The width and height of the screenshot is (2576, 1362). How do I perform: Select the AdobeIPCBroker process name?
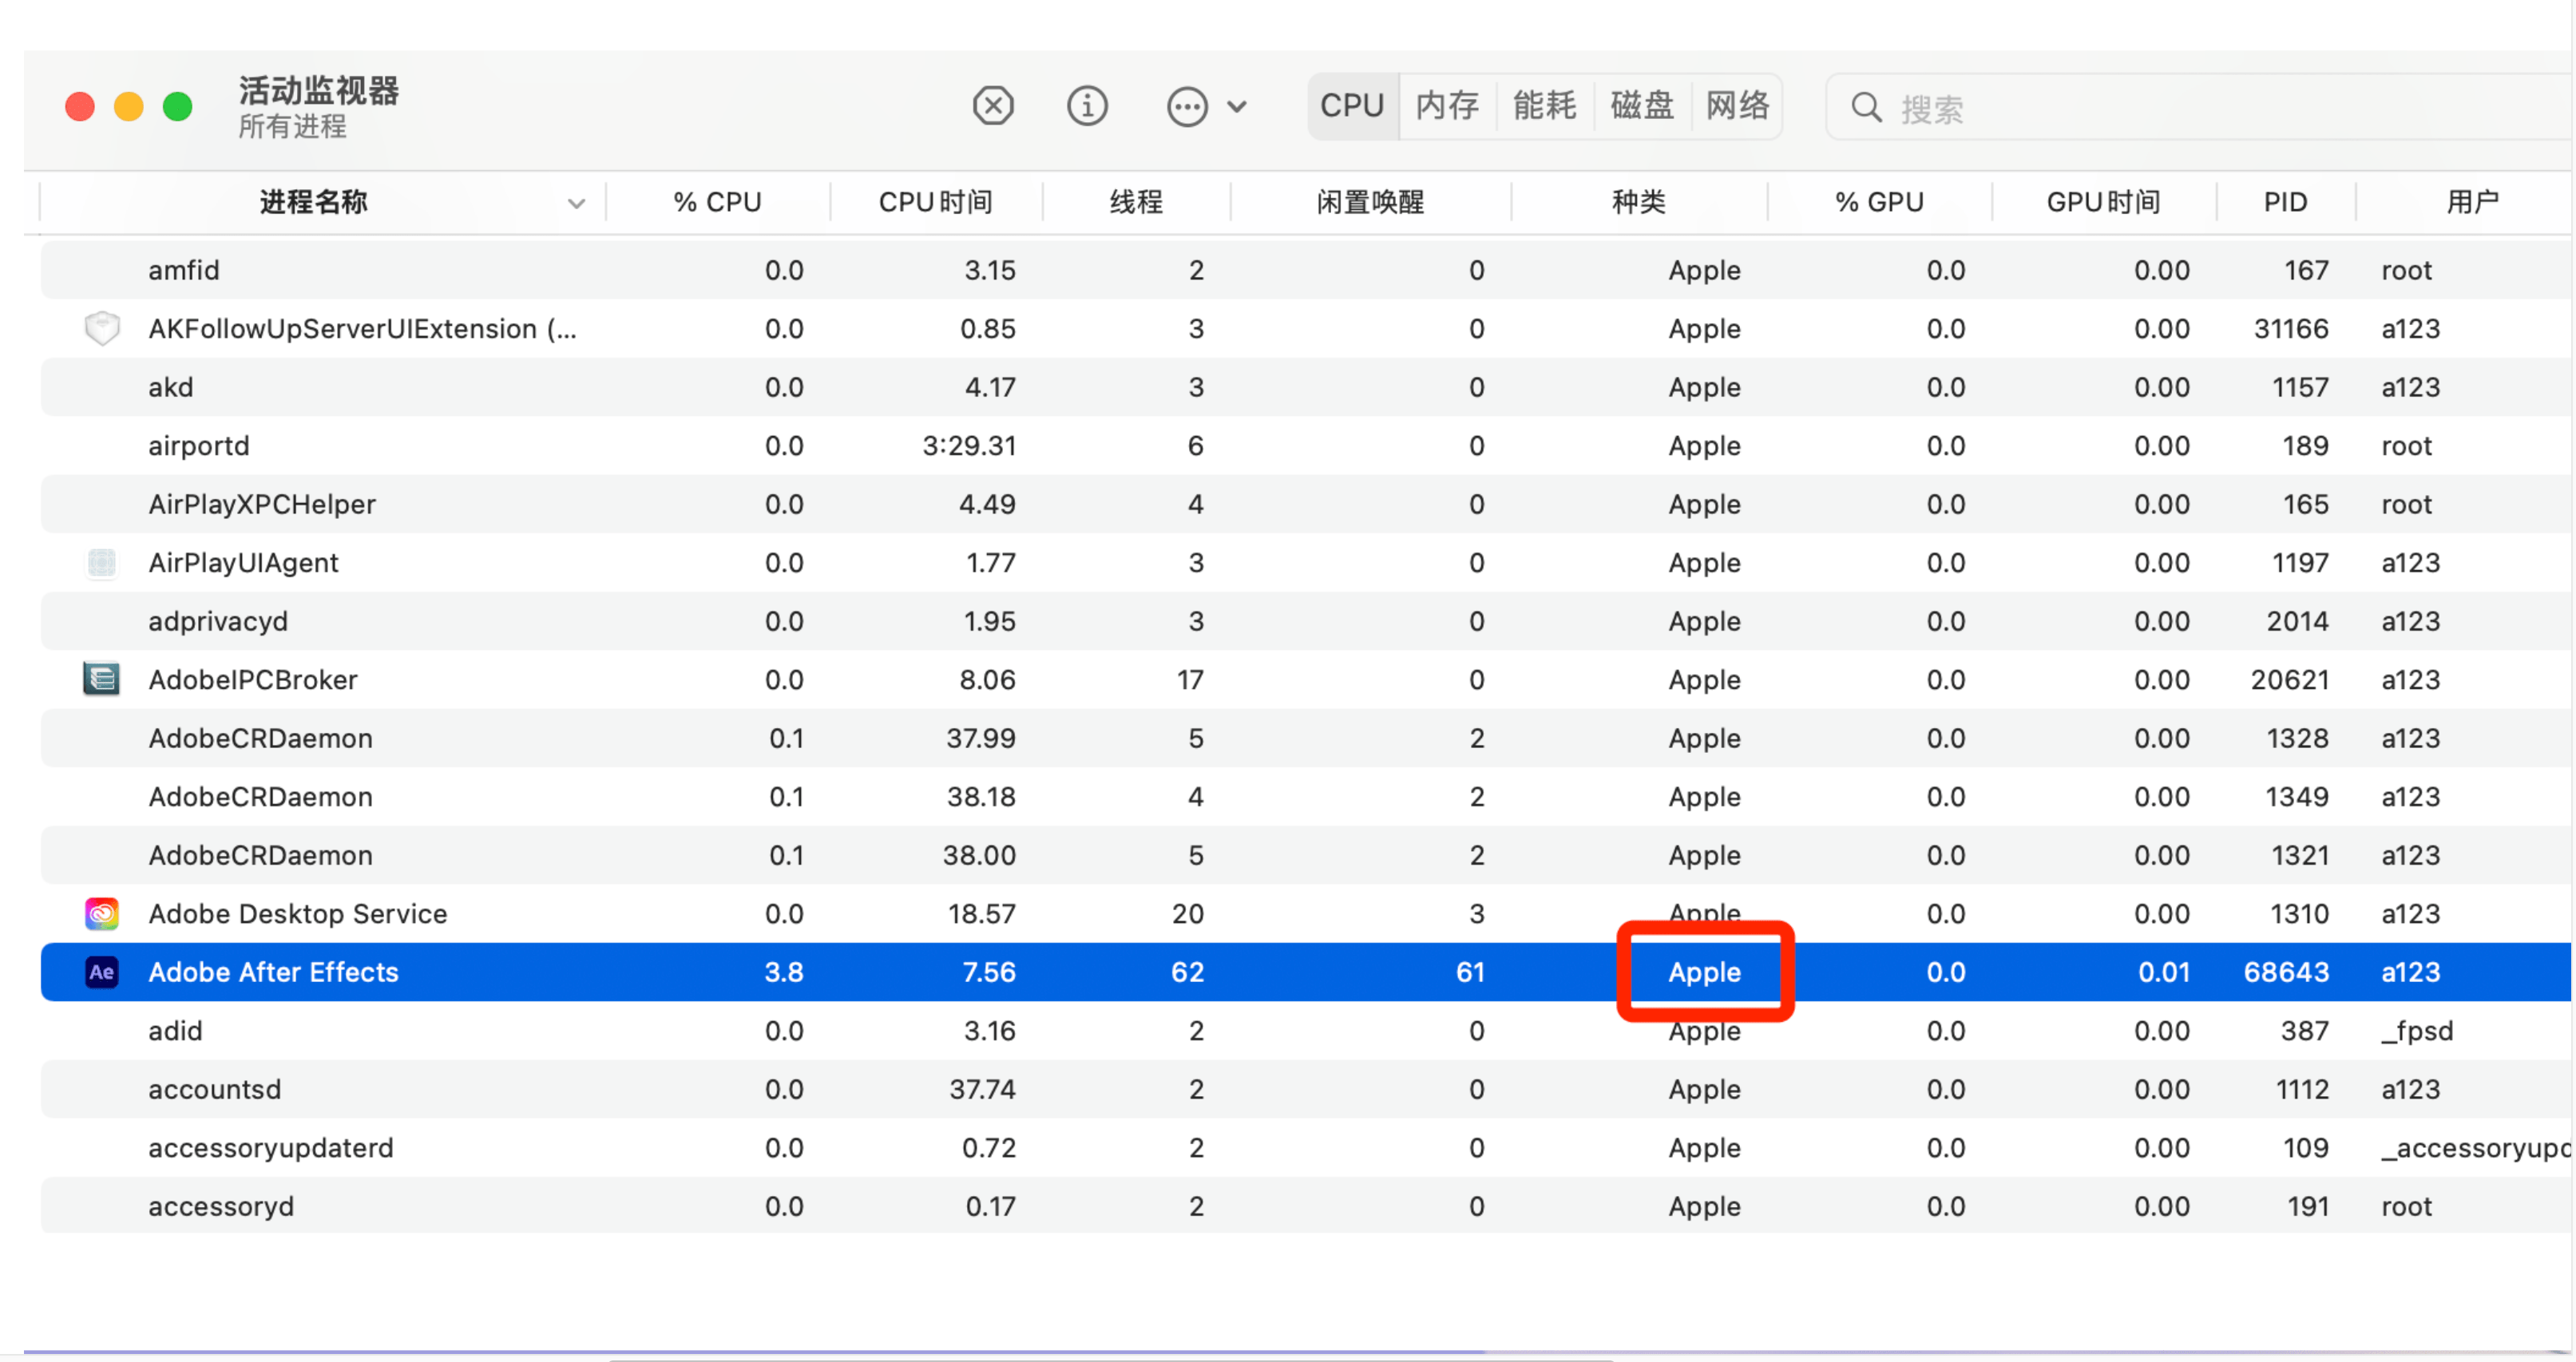(253, 680)
